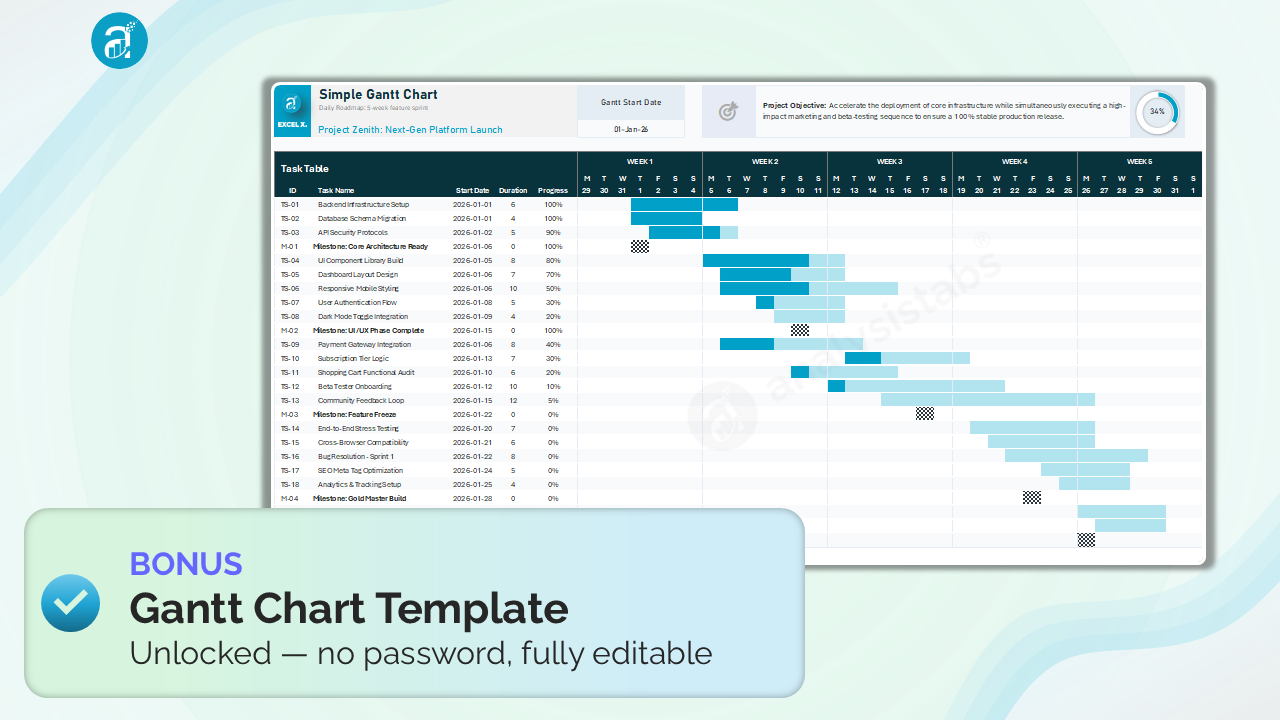The height and width of the screenshot is (720, 1280).
Task: Select the Cross-Browser Compatibility task name
Action: (x=363, y=442)
